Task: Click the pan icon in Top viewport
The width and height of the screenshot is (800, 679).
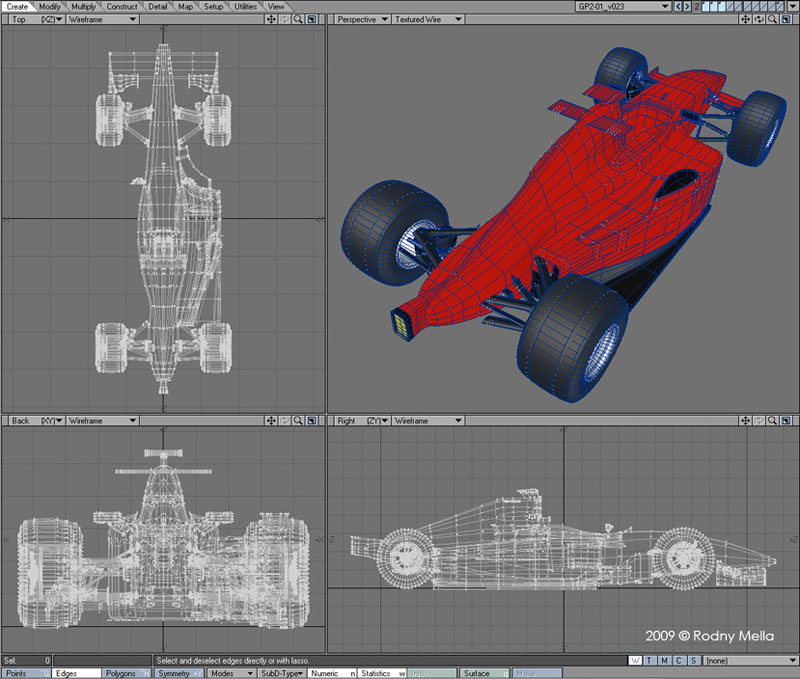Action: 271,19
